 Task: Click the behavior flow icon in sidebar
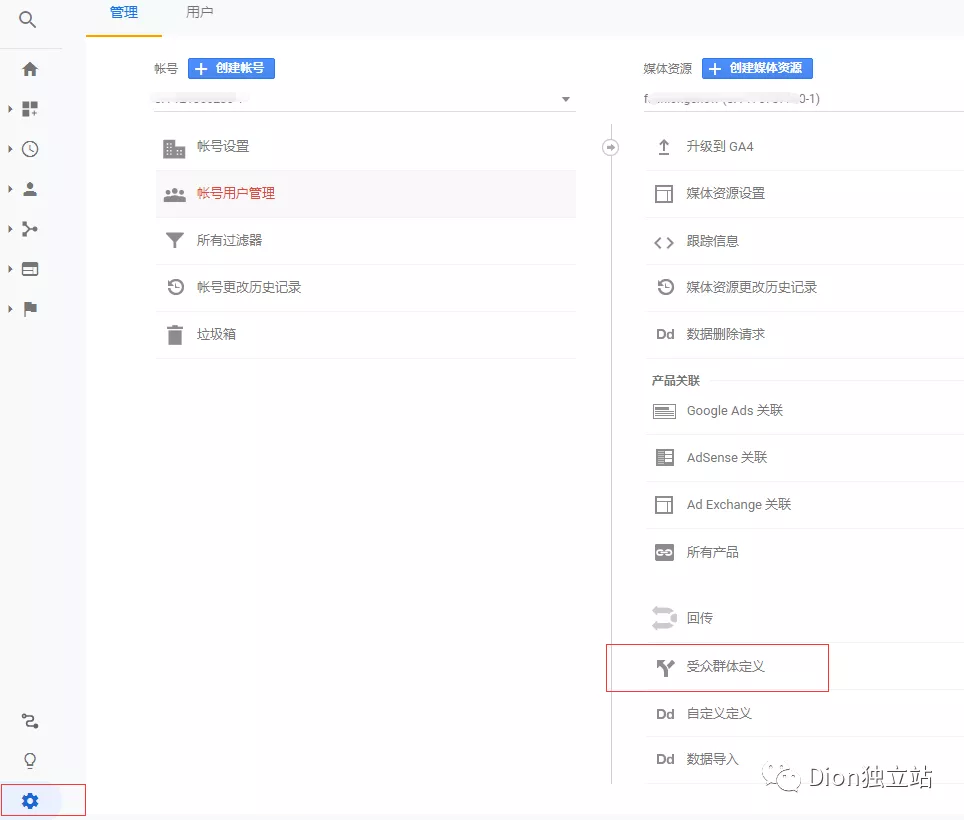[31, 229]
